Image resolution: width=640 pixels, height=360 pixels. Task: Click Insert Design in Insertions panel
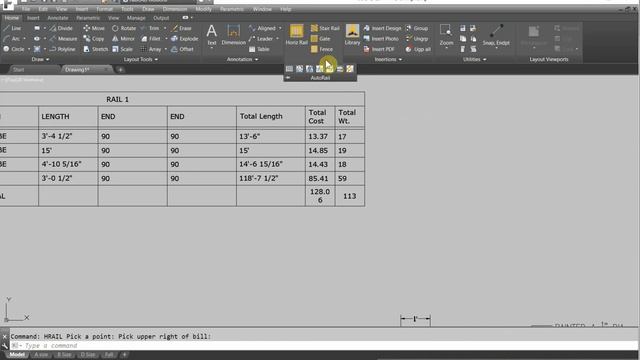[382, 28]
